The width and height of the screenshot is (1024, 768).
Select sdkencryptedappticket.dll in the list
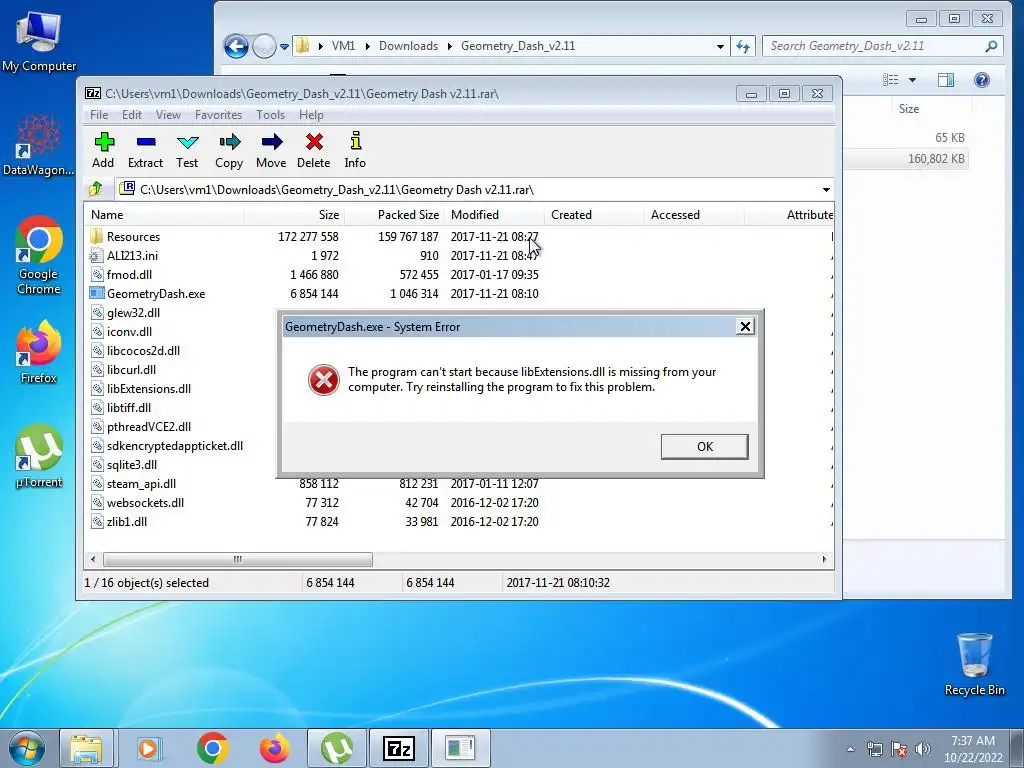coord(174,445)
